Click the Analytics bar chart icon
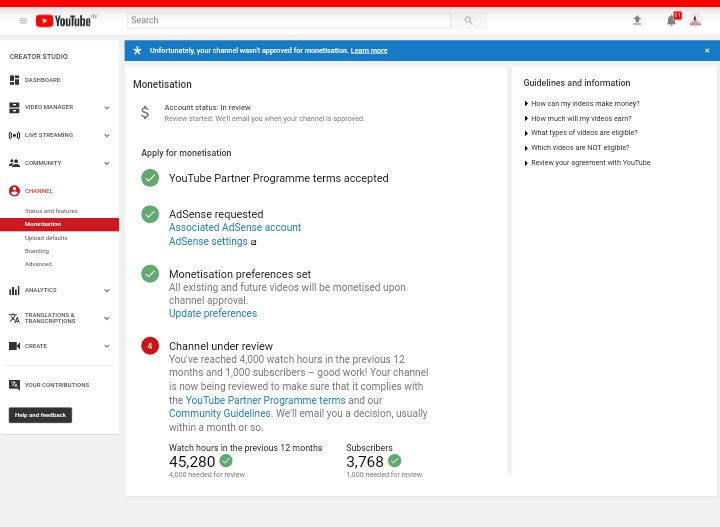 coord(14,290)
